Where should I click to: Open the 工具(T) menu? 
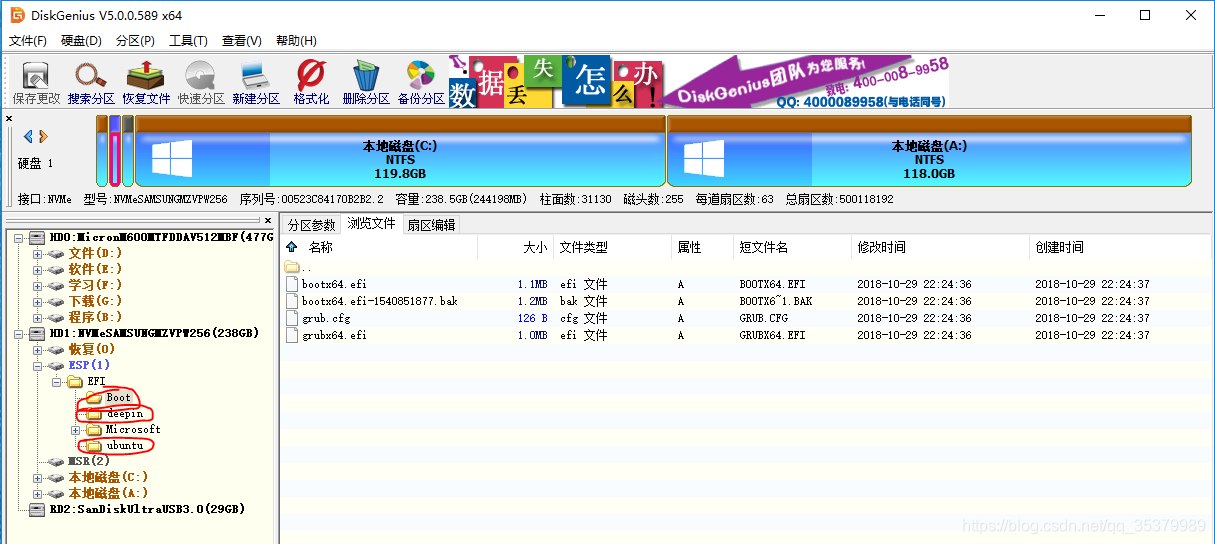point(188,41)
